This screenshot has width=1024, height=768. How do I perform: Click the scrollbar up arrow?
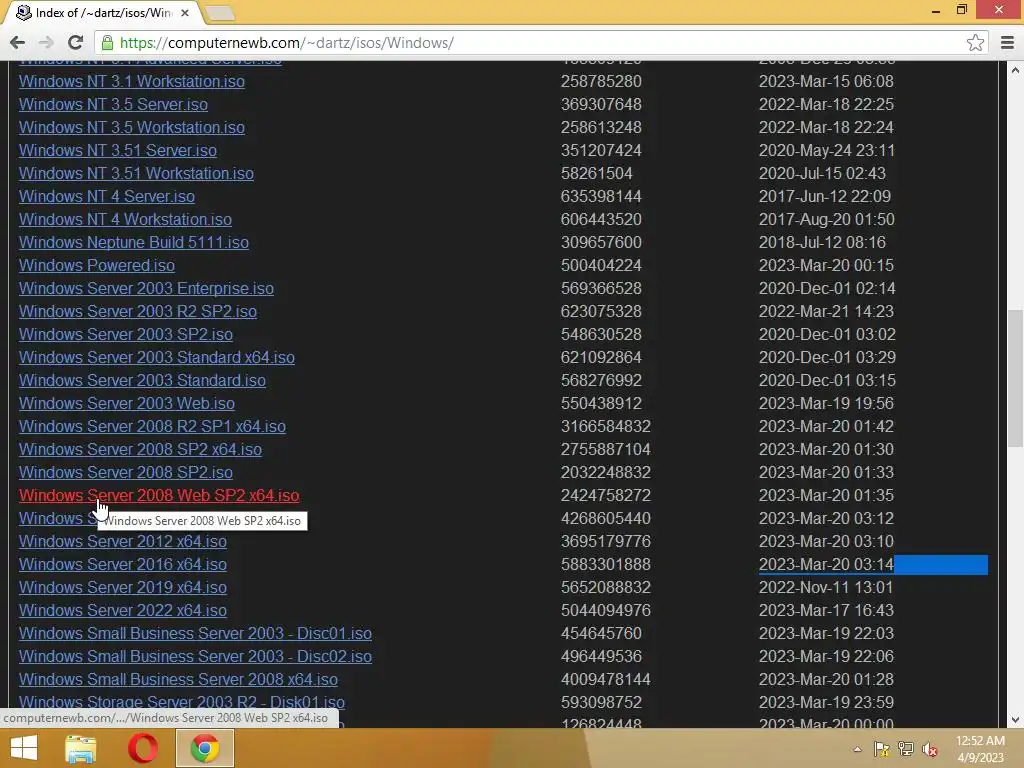(x=1015, y=70)
